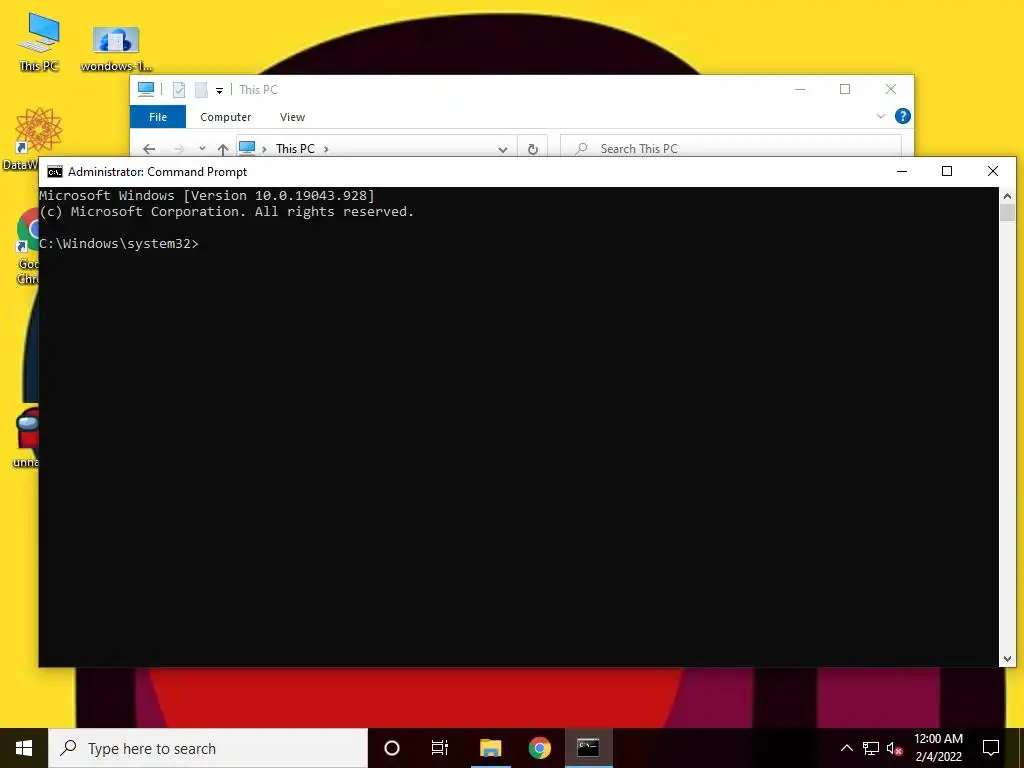This screenshot has height=768, width=1024.
Task: Expand chevron before This PC breadcrumb
Action: (x=264, y=149)
